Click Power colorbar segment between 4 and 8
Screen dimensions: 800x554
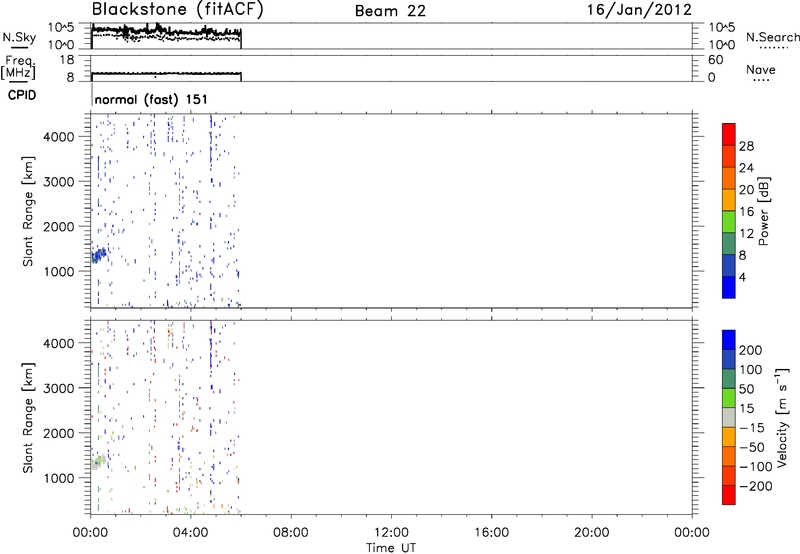point(729,265)
